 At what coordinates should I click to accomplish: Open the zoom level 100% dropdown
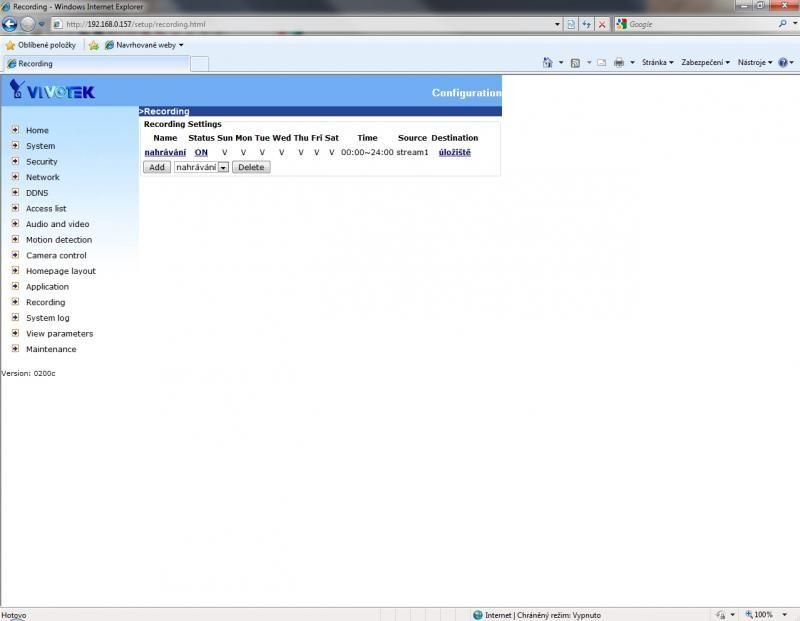[766, 615]
